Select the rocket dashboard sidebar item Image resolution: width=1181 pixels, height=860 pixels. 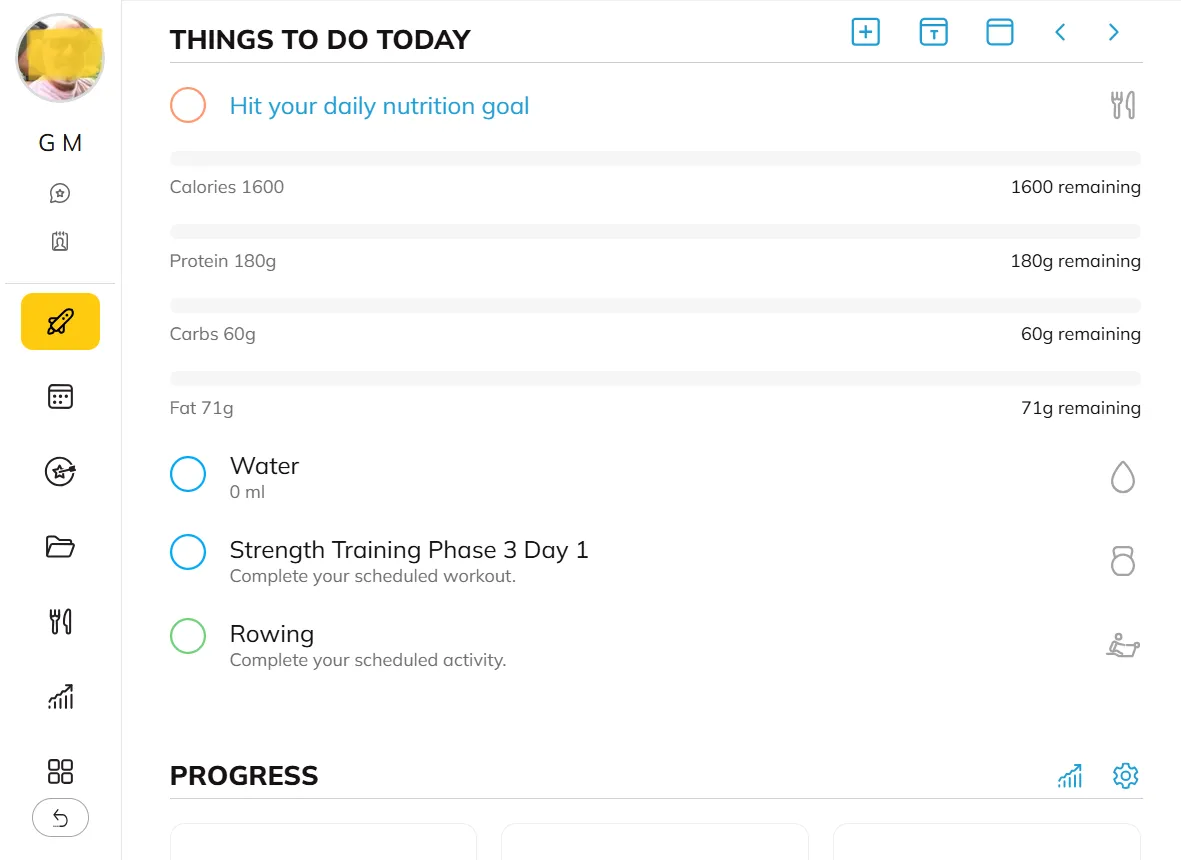[x=60, y=321]
